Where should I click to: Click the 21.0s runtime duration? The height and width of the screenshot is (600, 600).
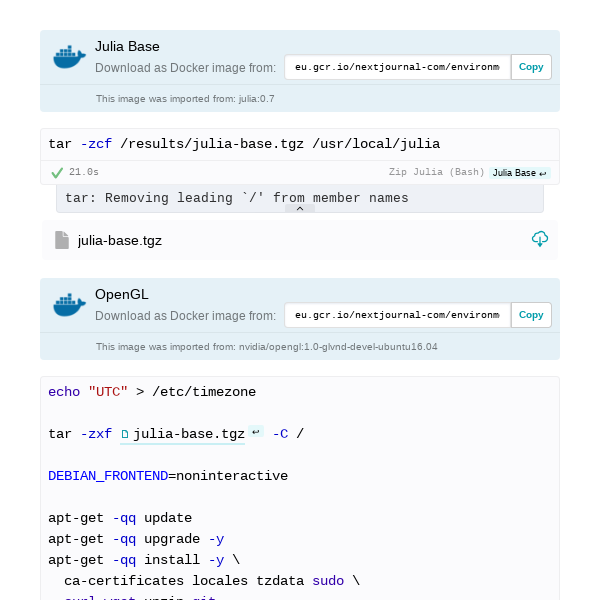[x=84, y=172]
